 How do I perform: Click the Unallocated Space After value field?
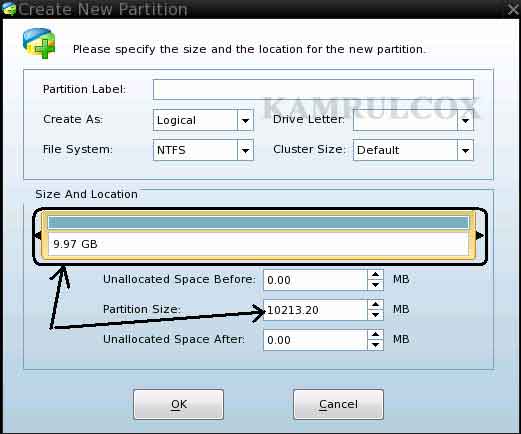point(315,340)
